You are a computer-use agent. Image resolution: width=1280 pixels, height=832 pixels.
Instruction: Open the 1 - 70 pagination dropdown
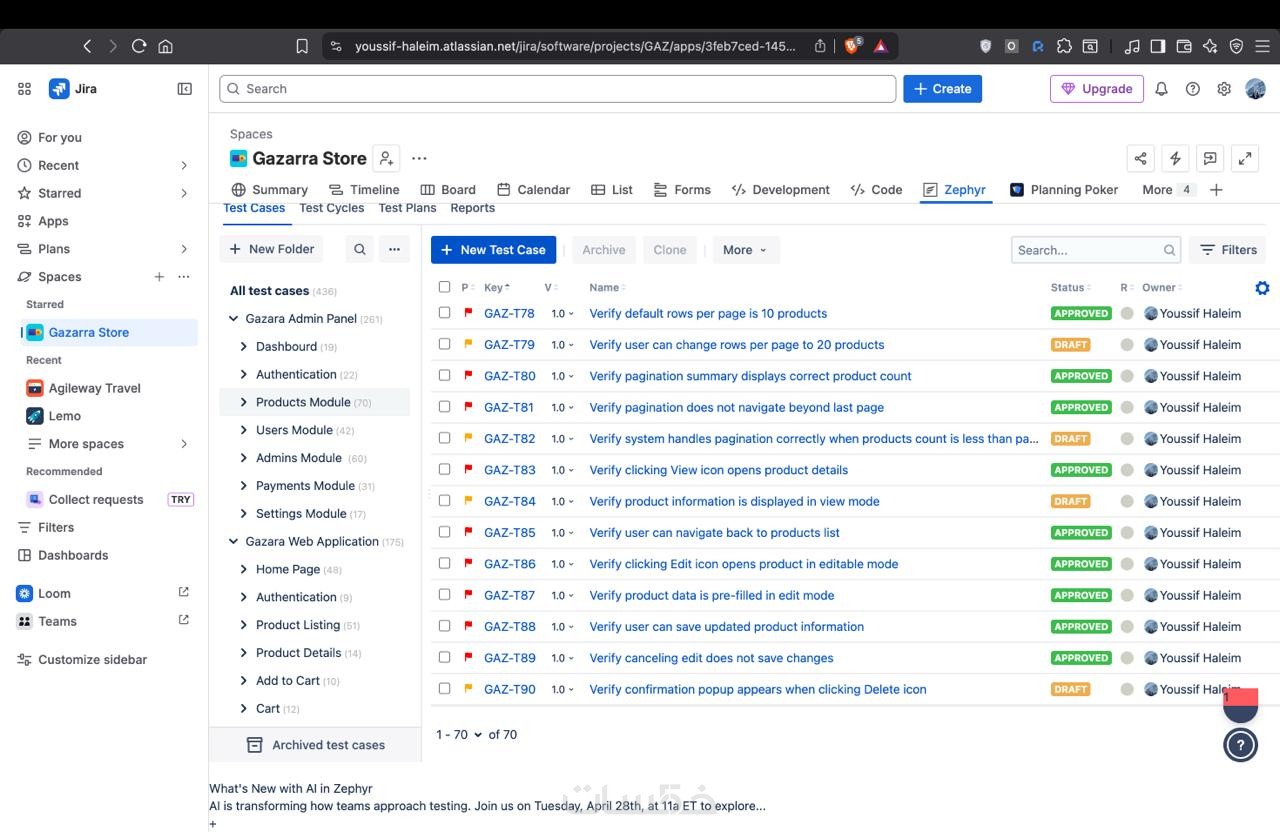pyautogui.click(x=459, y=734)
